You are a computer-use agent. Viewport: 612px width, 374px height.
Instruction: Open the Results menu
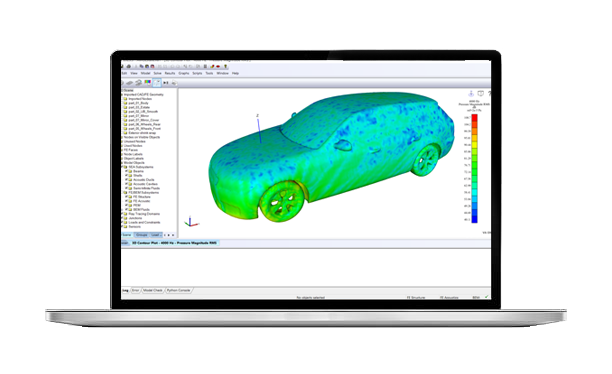coord(170,73)
